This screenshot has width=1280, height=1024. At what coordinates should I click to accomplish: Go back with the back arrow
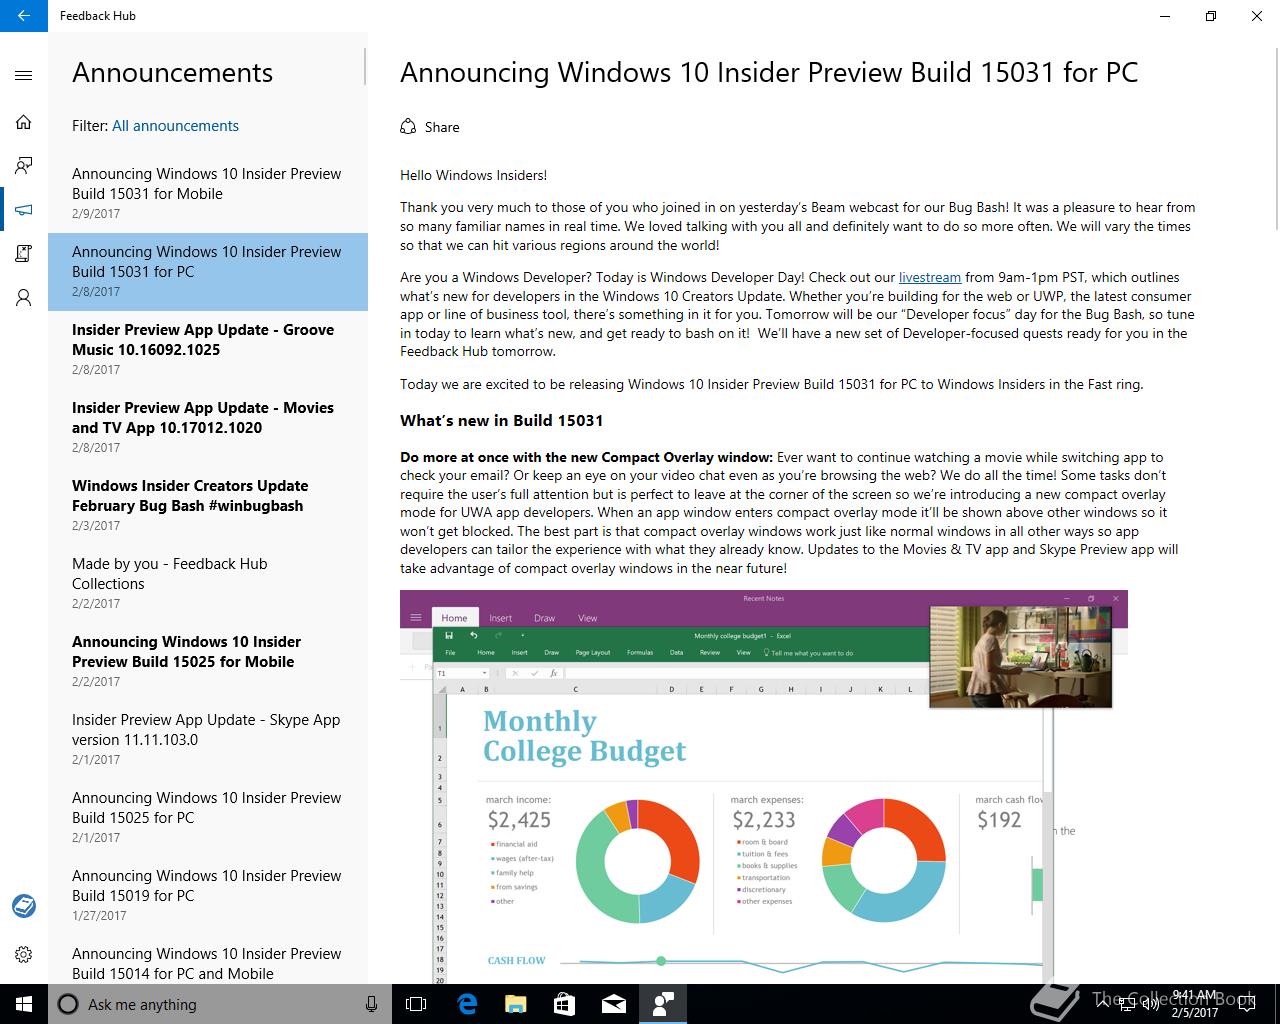pyautogui.click(x=24, y=16)
